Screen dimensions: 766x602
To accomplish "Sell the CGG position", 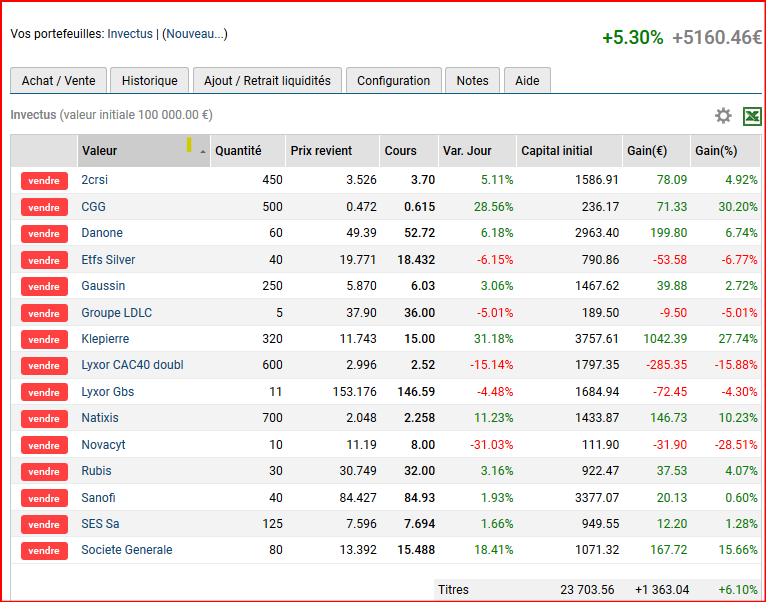I will coord(44,207).
